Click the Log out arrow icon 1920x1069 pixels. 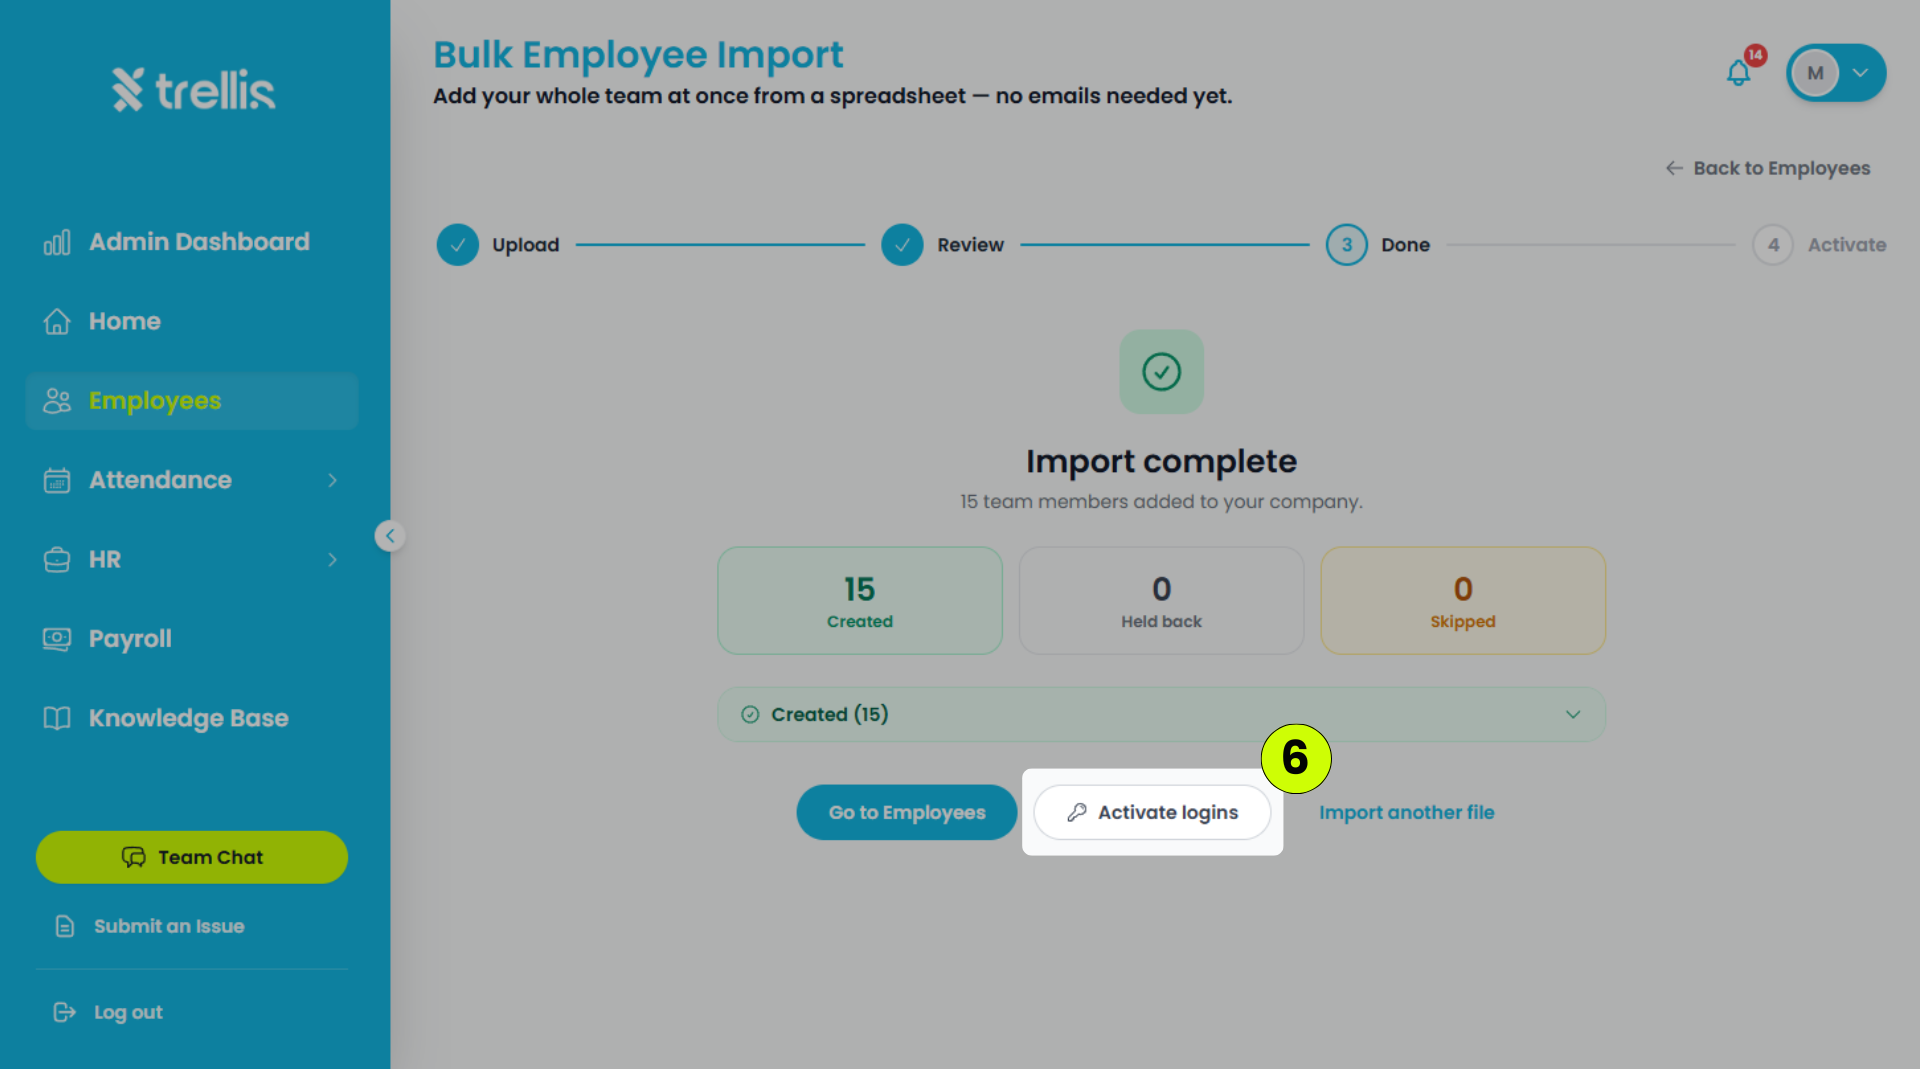click(x=65, y=1012)
